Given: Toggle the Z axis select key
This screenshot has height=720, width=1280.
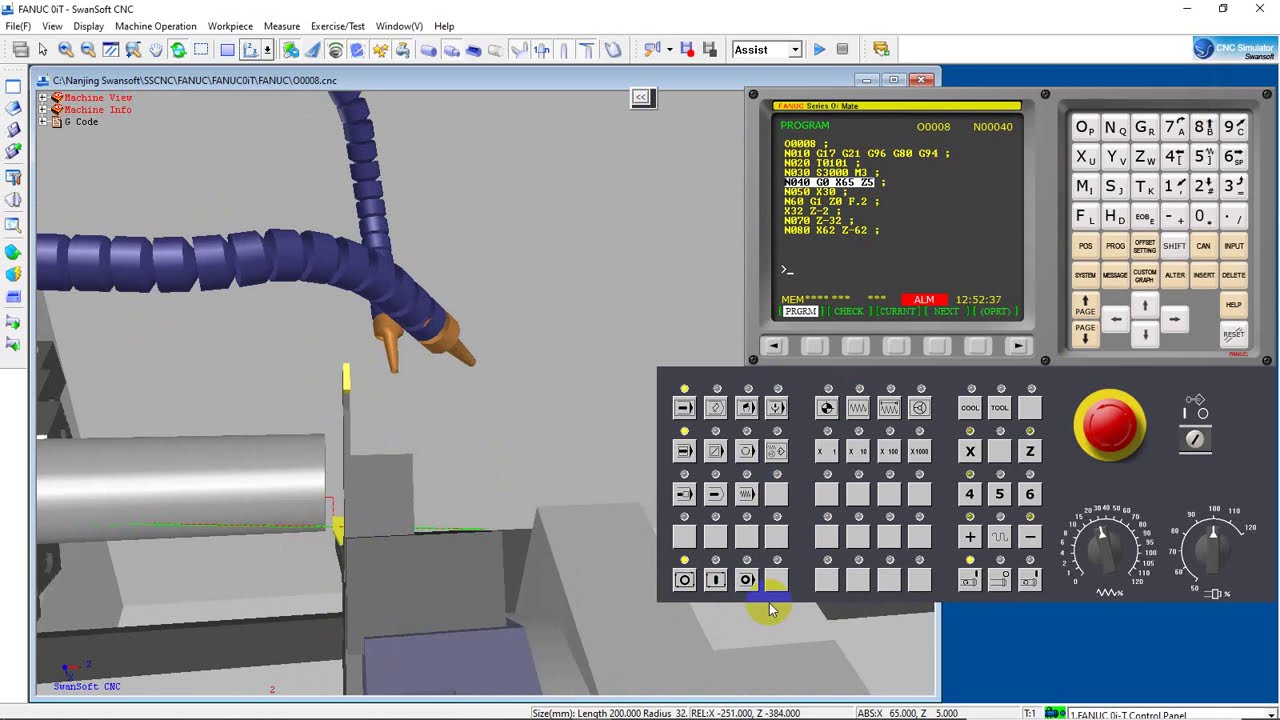Looking at the screenshot, I should [1030, 451].
